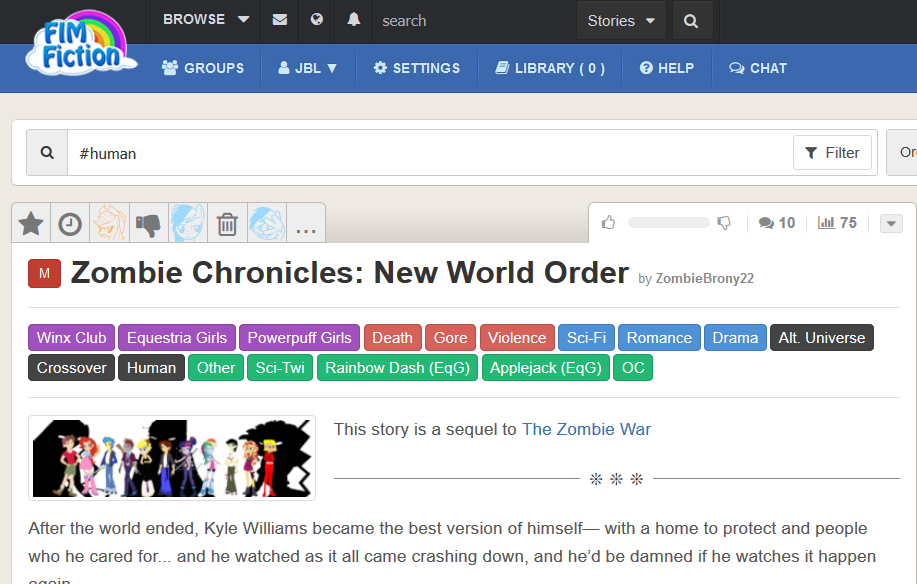This screenshot has width=917, height=584.
Task: Open private messages envelope icon
Action: [x=279, y=20]
